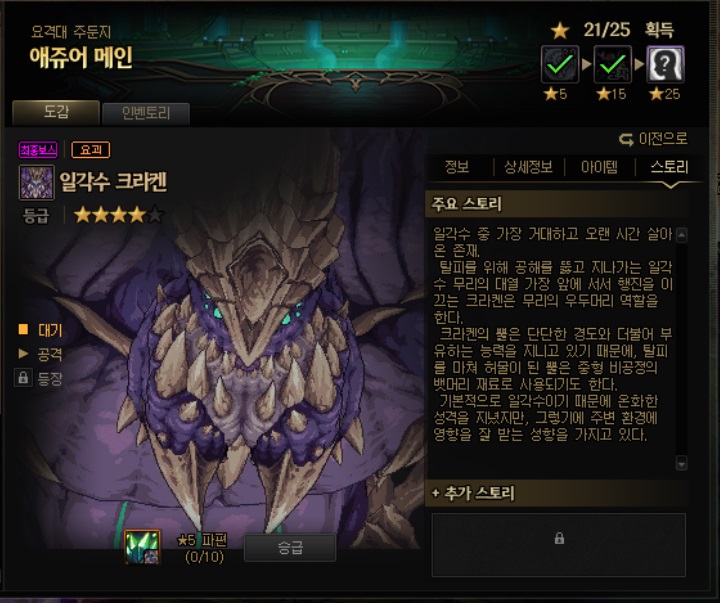Click the return arrow icon near 이전으로
720x603 pixels.
coord(626,139)
